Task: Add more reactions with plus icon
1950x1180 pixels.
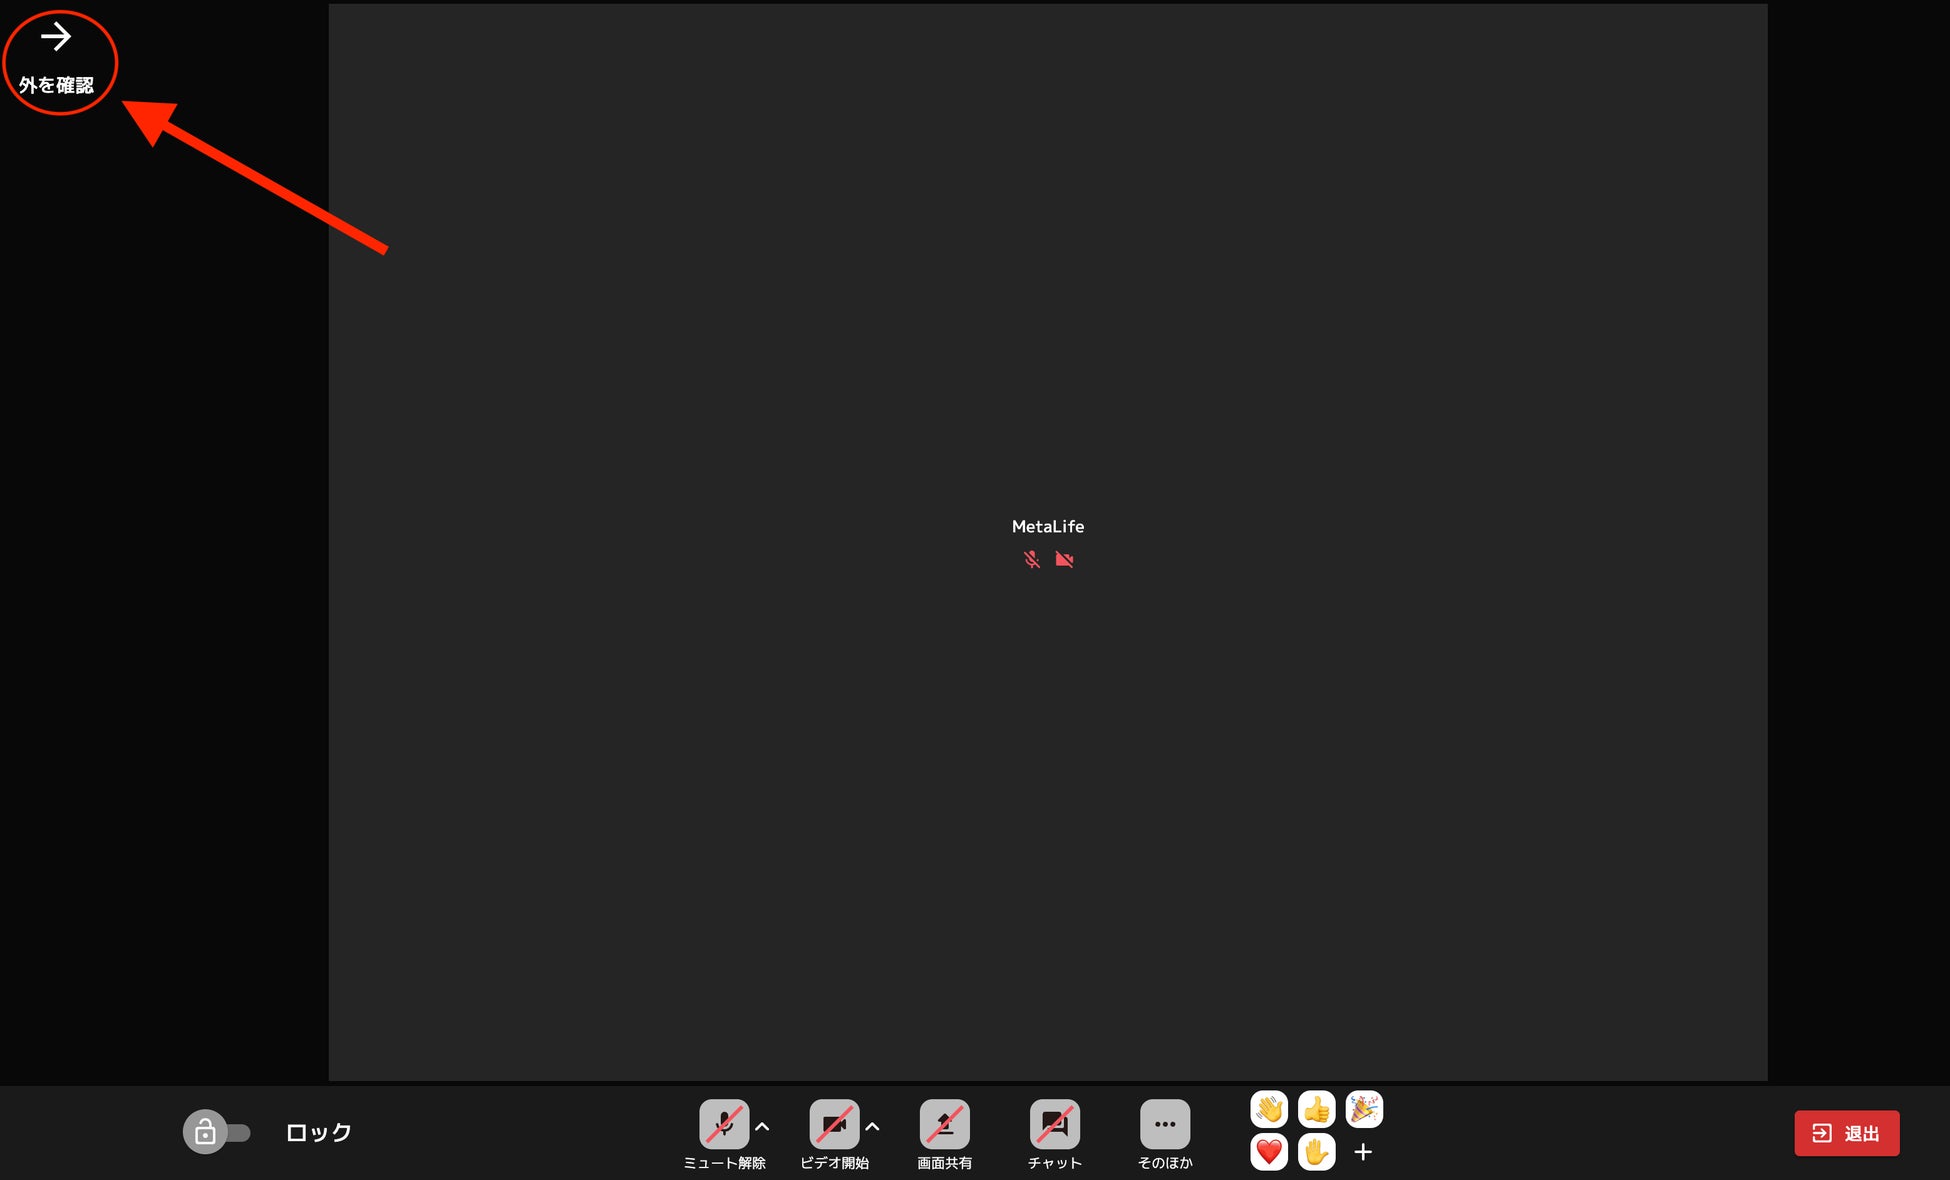Action: [1363, 1152]
